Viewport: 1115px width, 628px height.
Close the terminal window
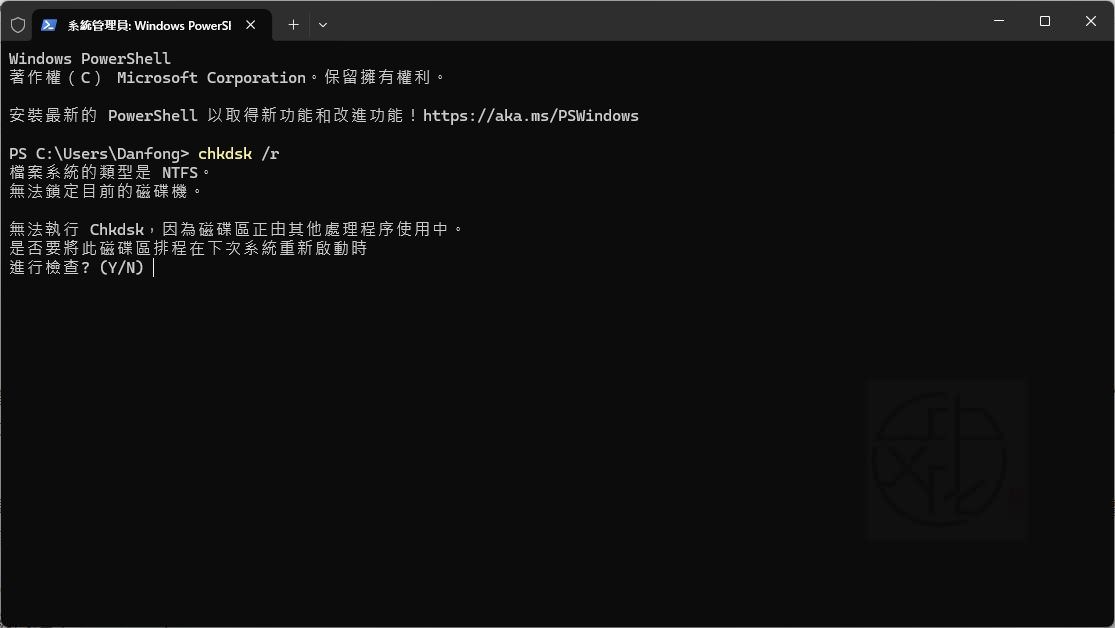point(1091,21)
